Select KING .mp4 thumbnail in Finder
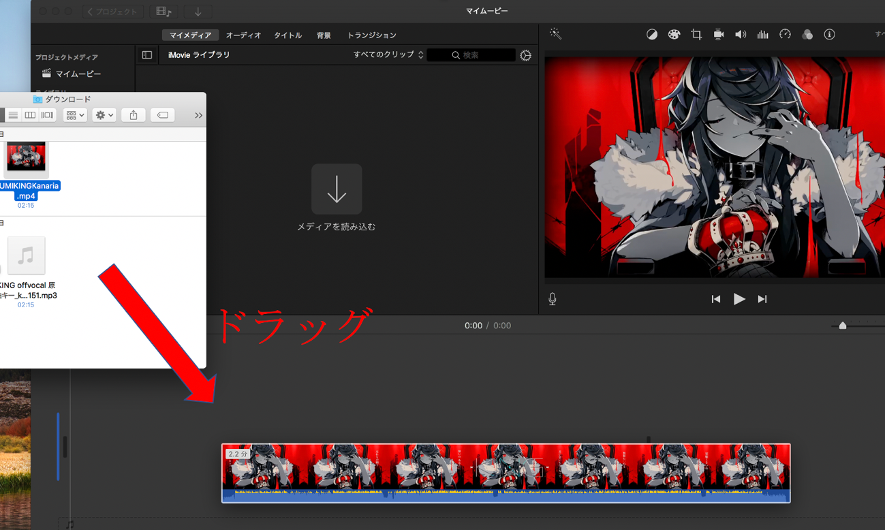 tap(25, 158)
